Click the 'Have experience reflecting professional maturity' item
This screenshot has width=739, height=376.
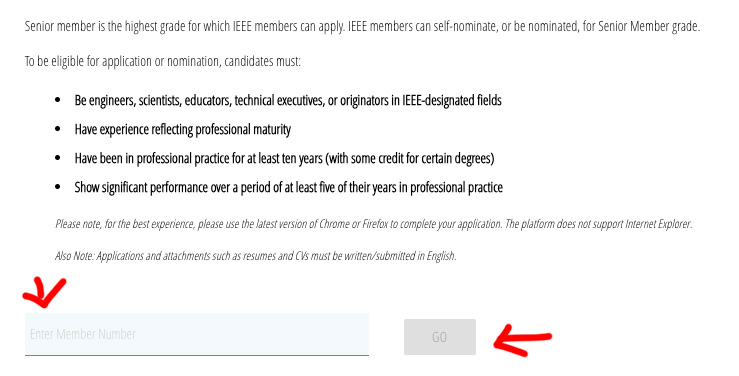[x=183, y=130]
